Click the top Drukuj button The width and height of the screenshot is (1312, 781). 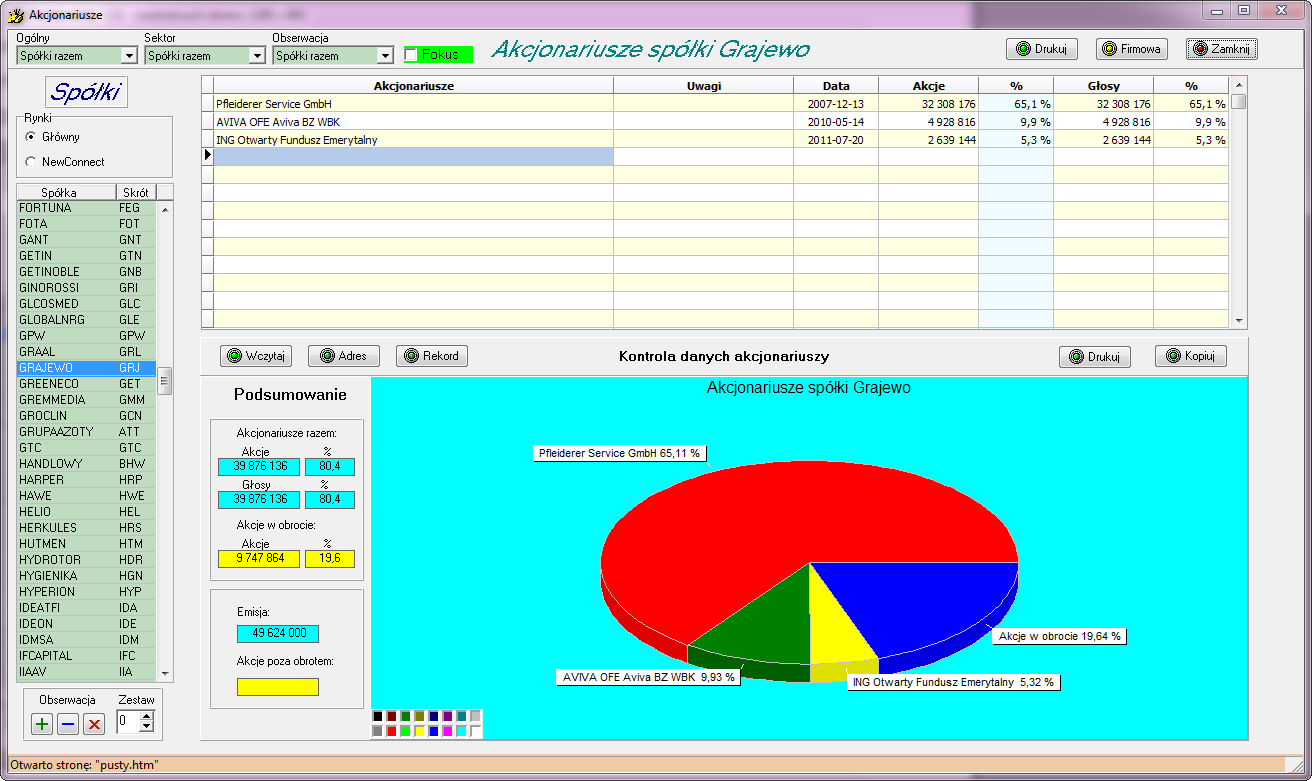coord(1041,48)
